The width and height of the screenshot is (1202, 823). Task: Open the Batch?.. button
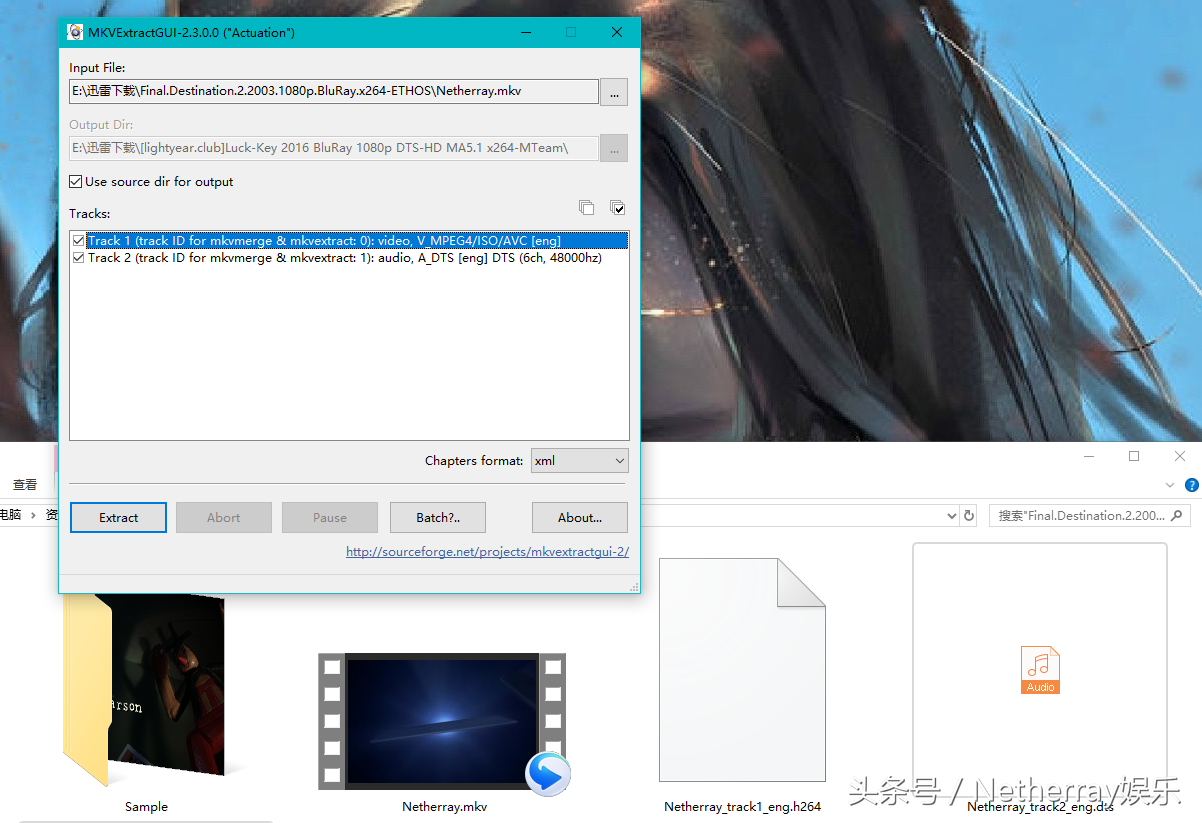click(438, 517)
